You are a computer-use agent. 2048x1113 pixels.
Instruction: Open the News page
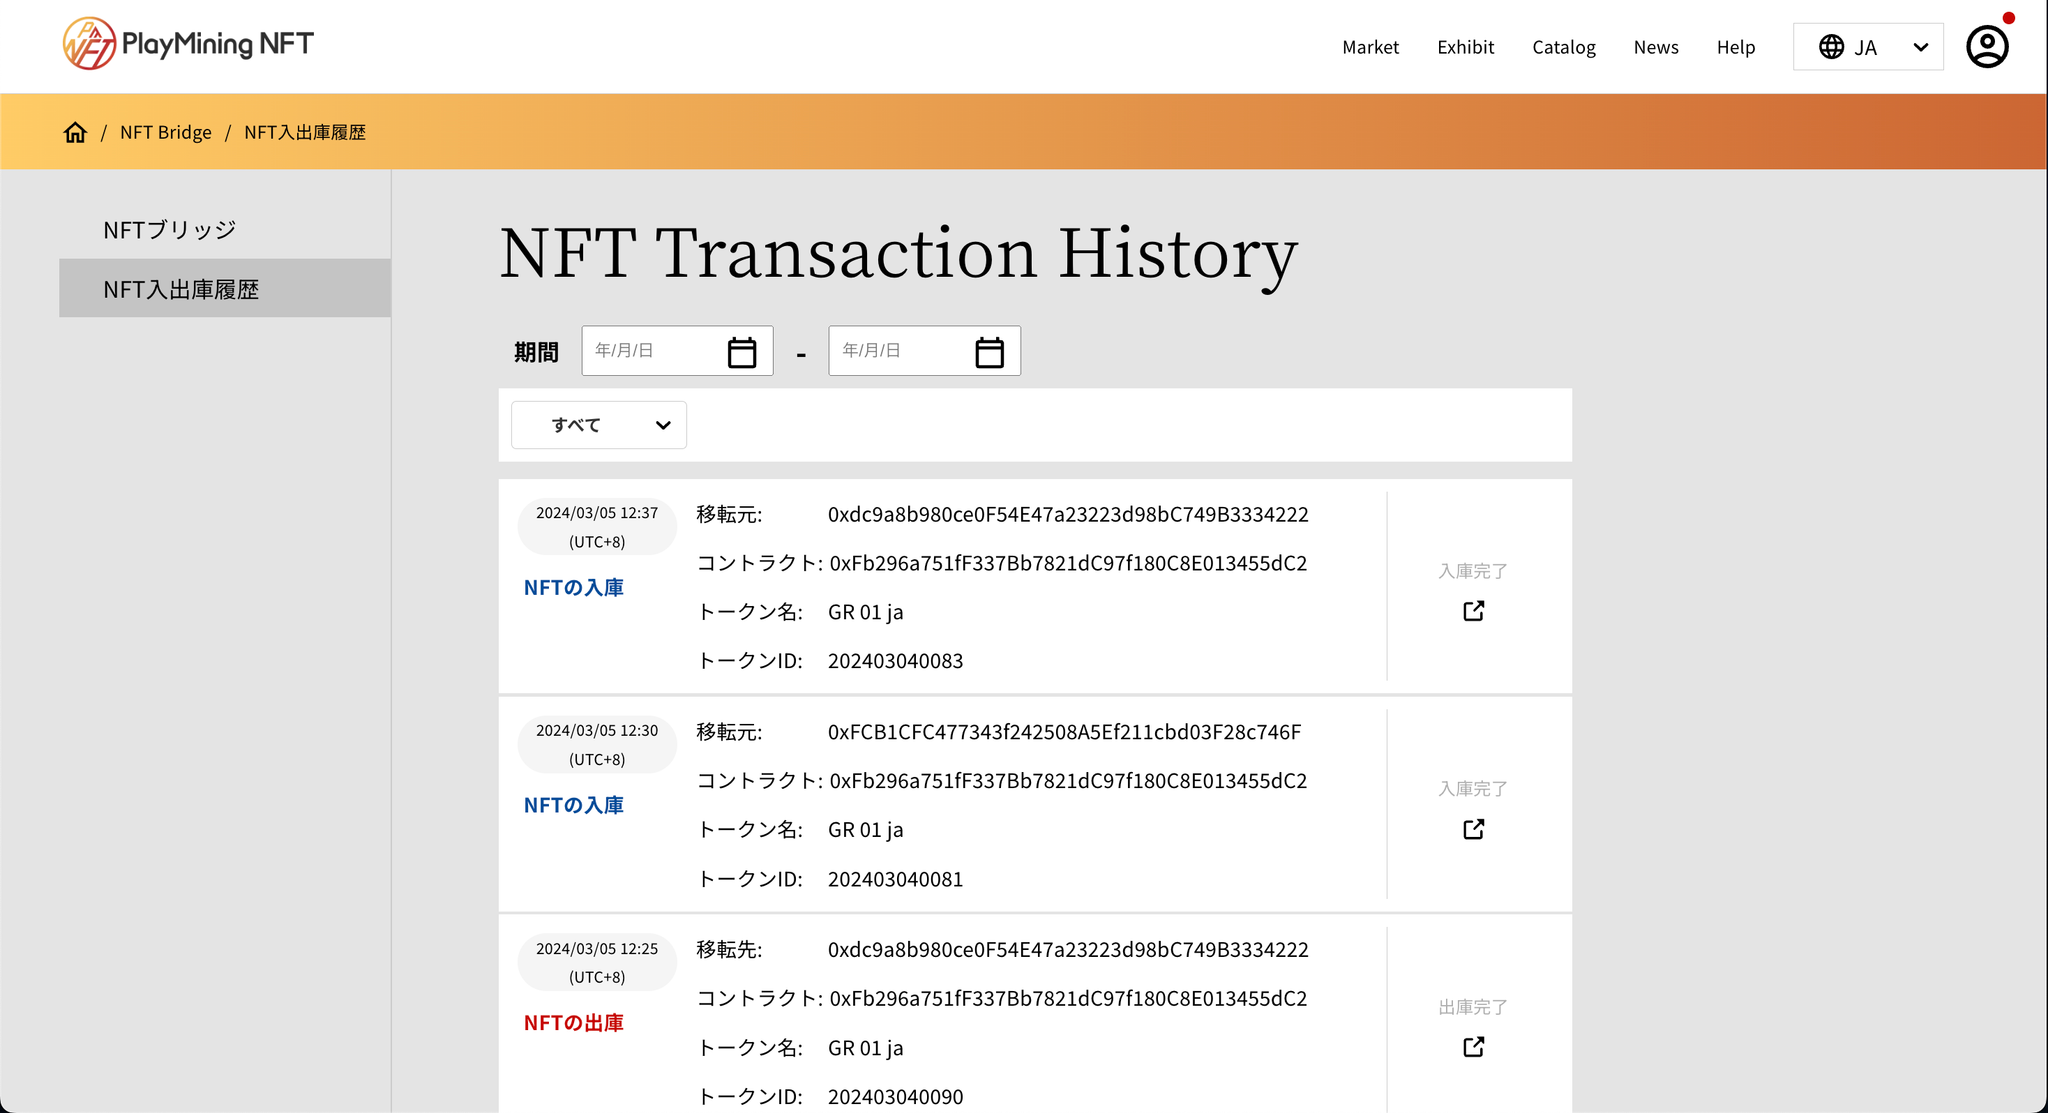tap(1655, 47)
